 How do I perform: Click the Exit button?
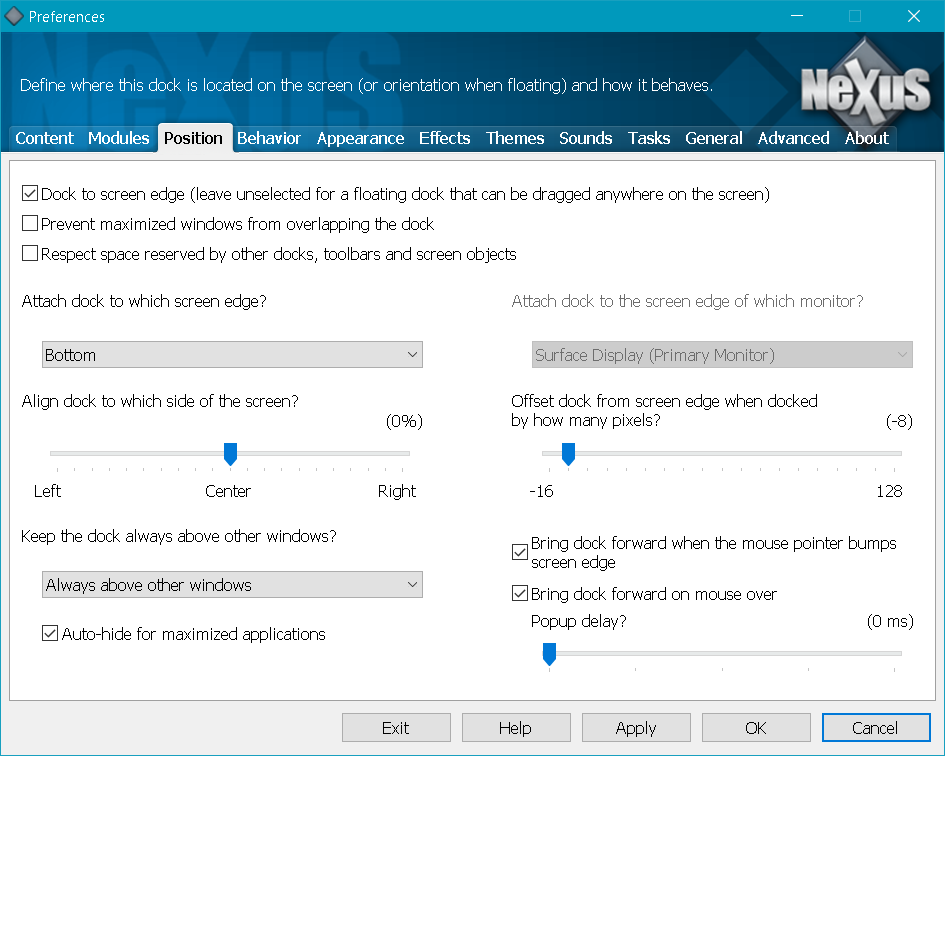[x=396, y=728]
